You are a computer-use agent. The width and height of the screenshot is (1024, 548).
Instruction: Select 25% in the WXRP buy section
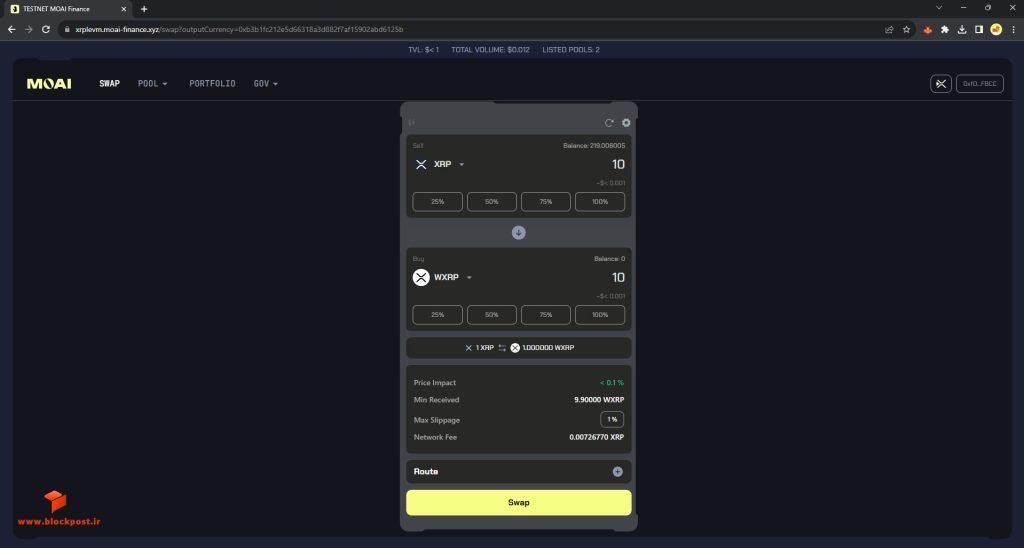click(438, 315)
